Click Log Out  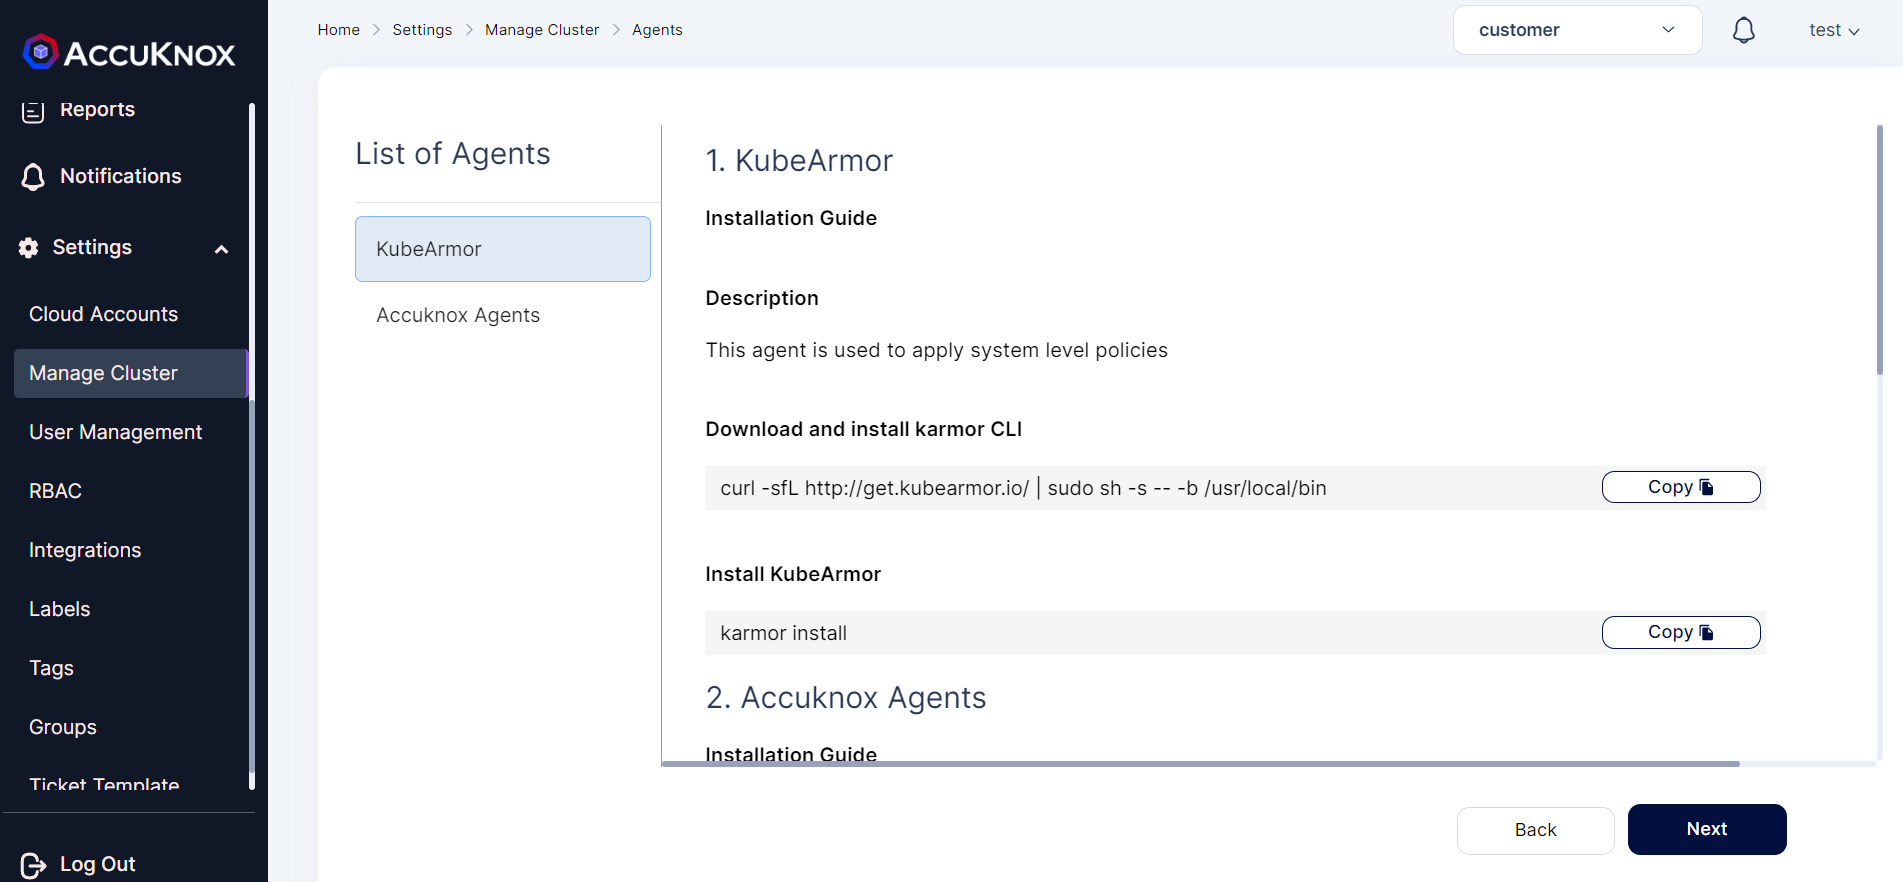click(x=97, y=864)
